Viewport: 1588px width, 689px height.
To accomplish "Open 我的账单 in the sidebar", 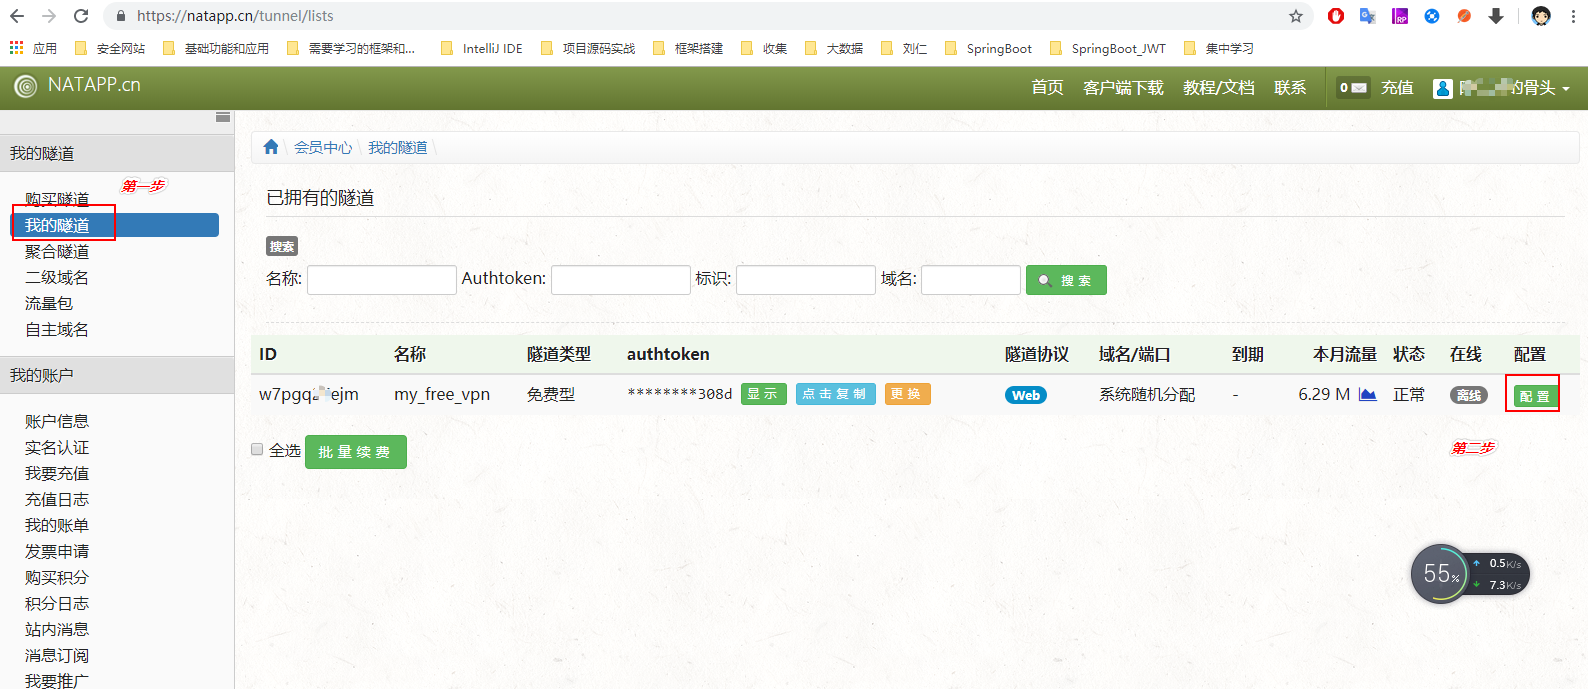I will [57, 525].
